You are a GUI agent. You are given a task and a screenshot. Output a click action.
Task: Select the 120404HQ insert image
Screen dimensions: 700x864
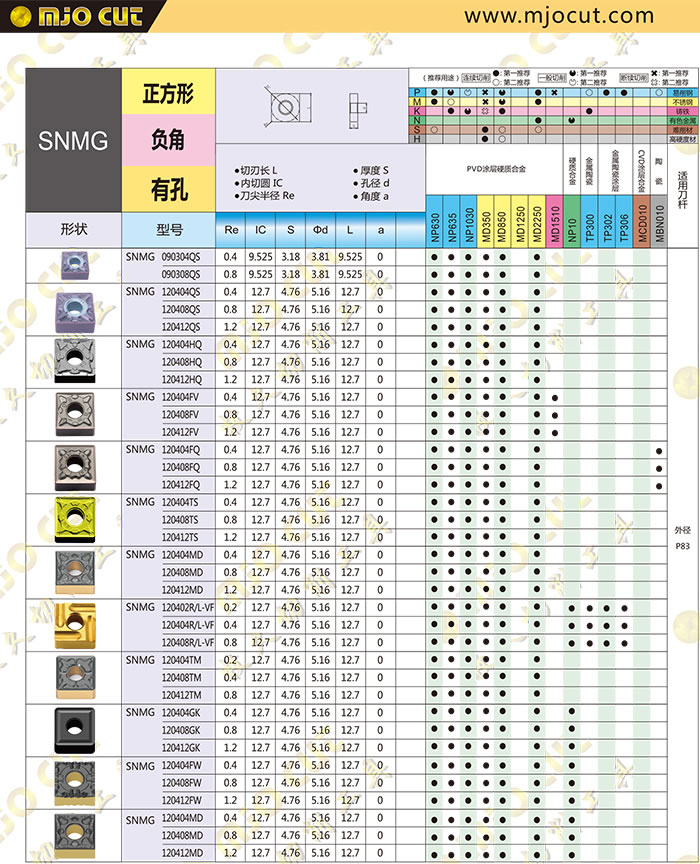pyautogui.click(x=74, y=360)
